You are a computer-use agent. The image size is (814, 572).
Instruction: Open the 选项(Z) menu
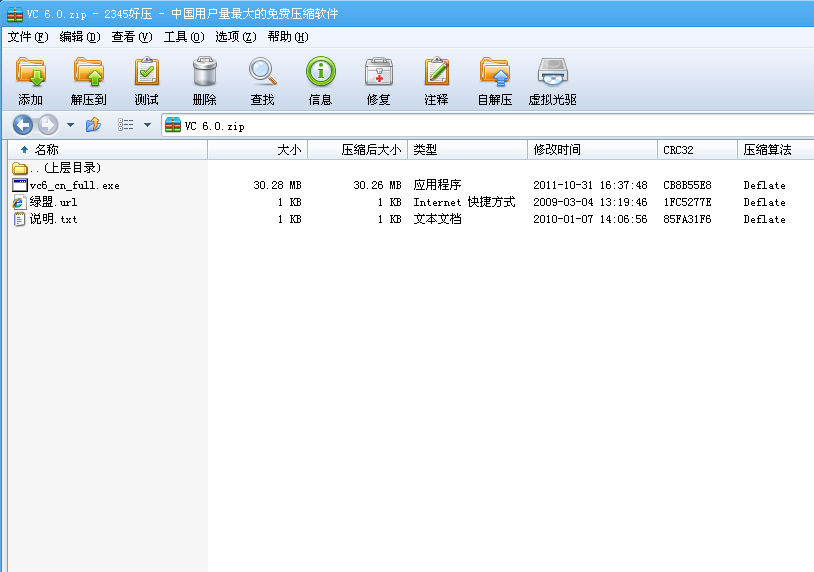tap(236, 37)
